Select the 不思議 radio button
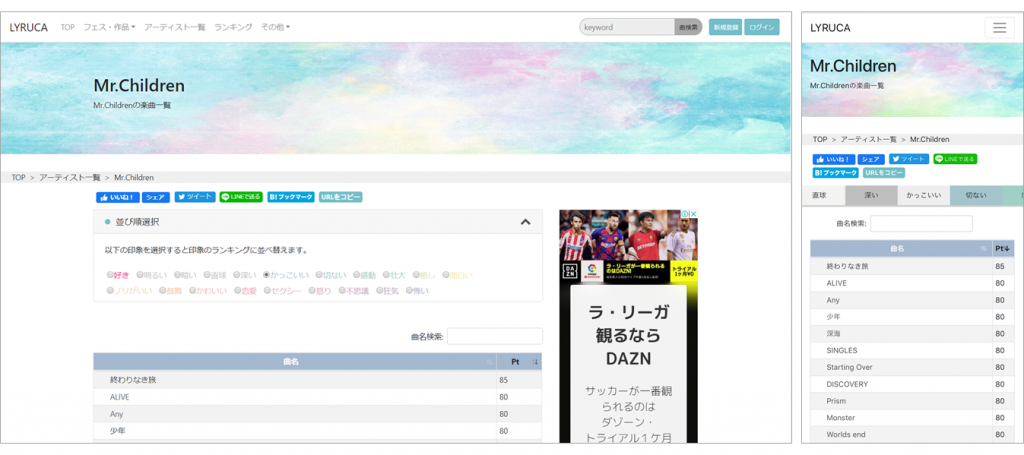 [x=342, y=290]
